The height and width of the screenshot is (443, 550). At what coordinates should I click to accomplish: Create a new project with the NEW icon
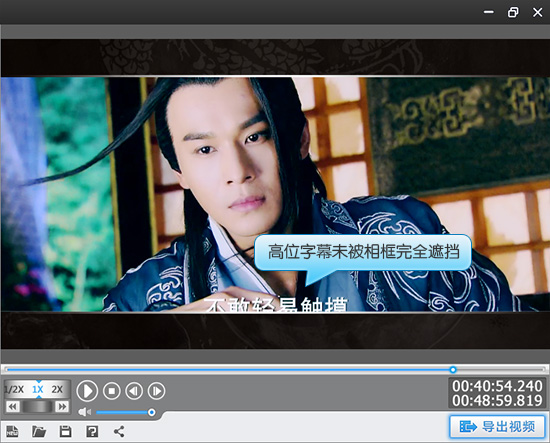coord(12,431)
